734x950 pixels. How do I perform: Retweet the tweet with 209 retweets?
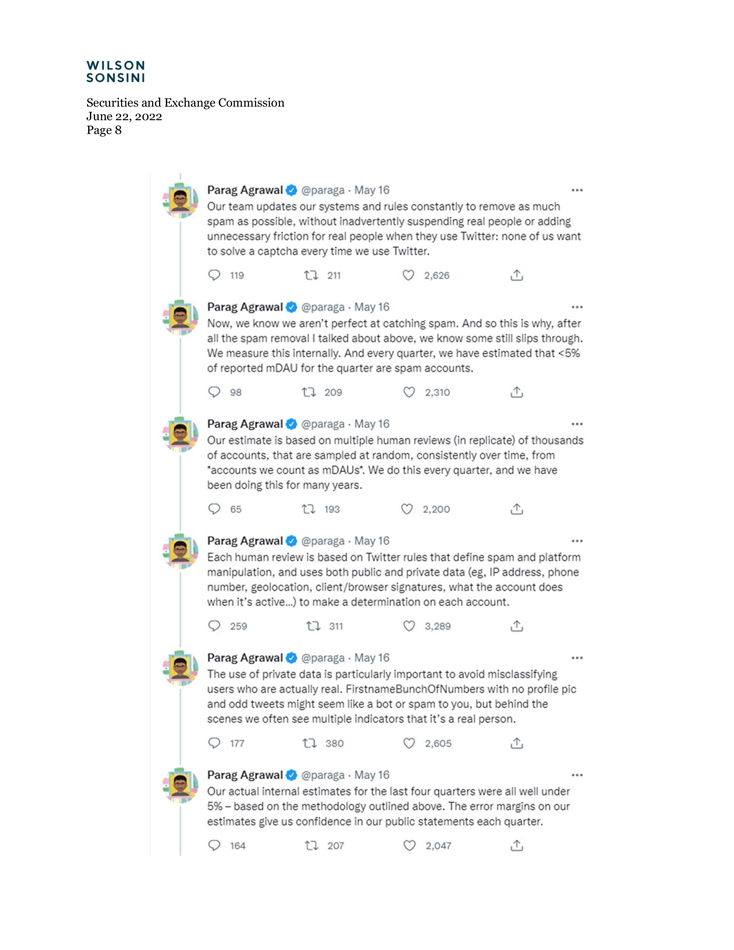310,392
